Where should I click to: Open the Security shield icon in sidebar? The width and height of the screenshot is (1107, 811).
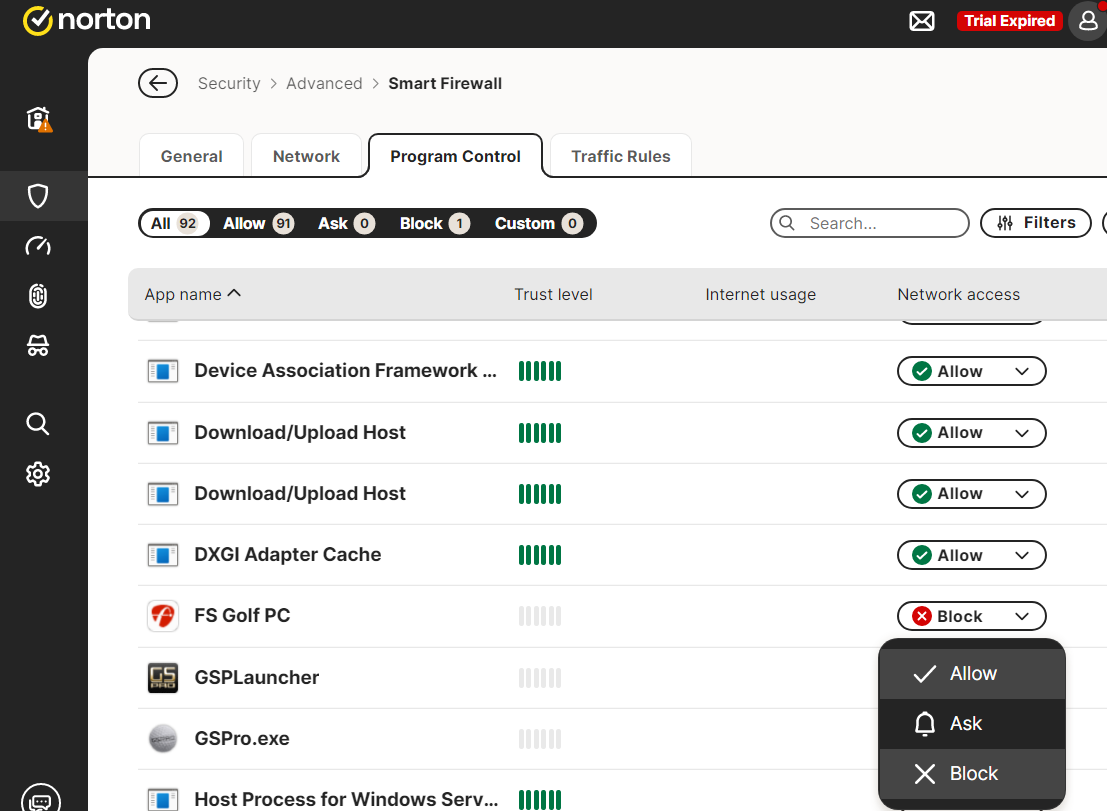click(38, 196)
